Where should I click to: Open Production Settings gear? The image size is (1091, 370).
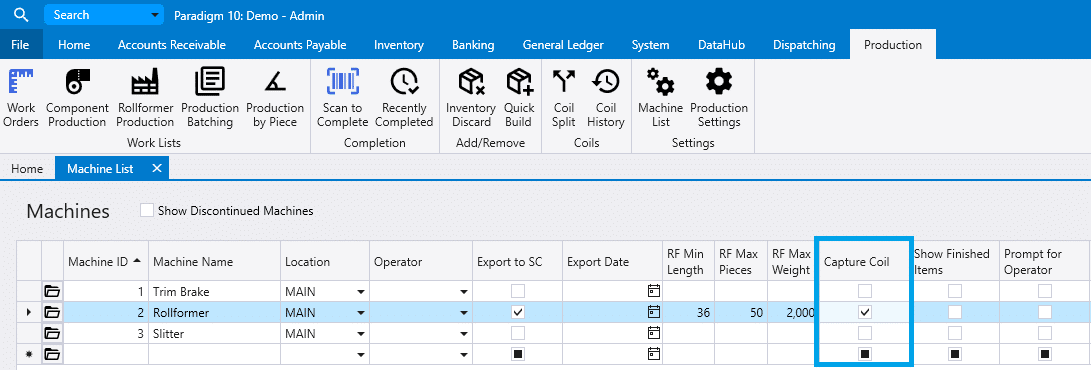pos(719,98)
